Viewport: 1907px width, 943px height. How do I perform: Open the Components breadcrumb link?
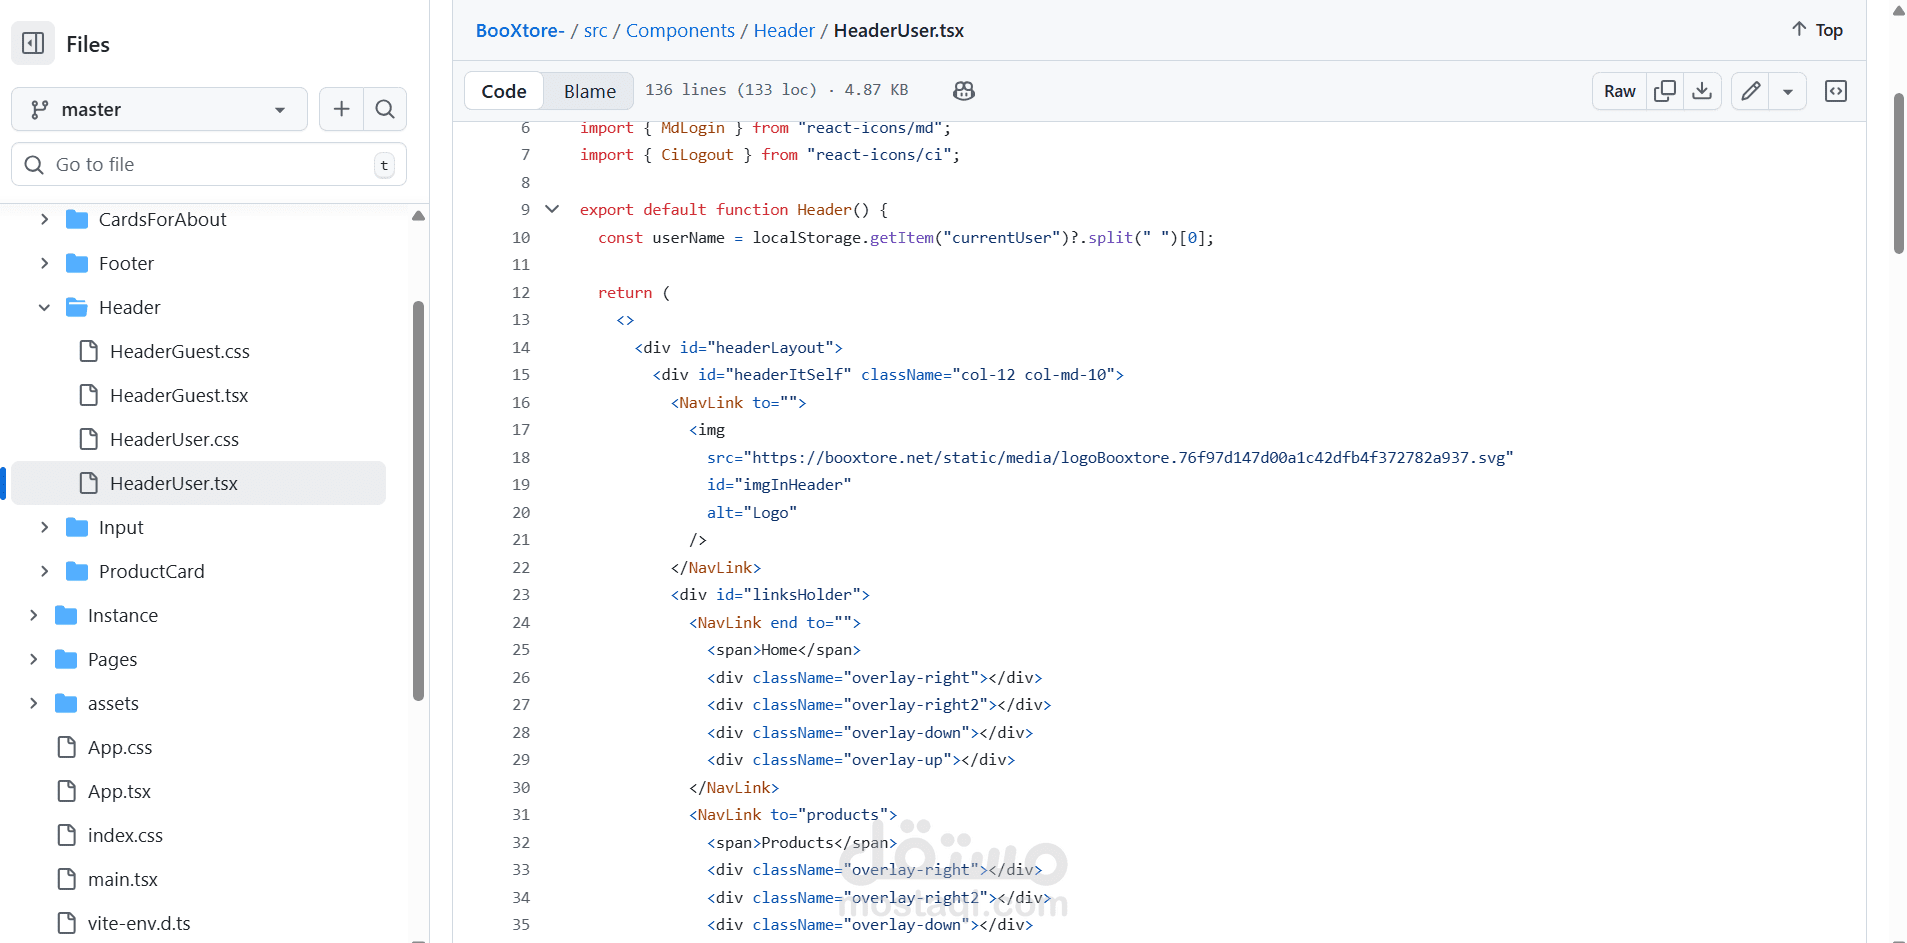[680, 31]
